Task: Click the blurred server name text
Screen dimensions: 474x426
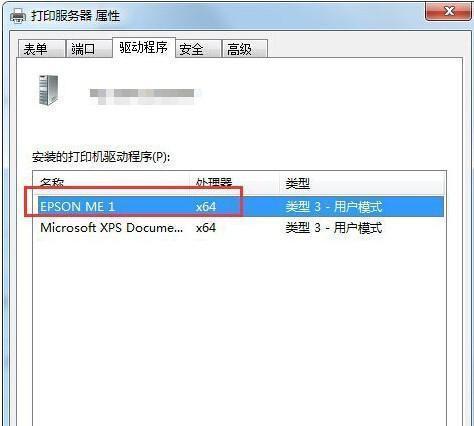Action: (x=142, y=95)
